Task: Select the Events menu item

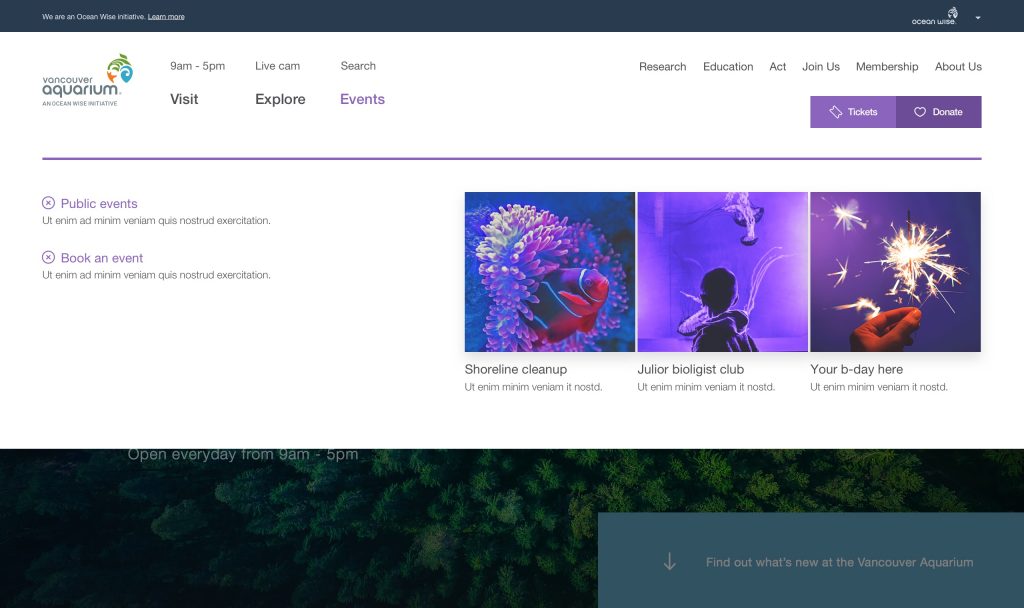Action: point(362,99)
